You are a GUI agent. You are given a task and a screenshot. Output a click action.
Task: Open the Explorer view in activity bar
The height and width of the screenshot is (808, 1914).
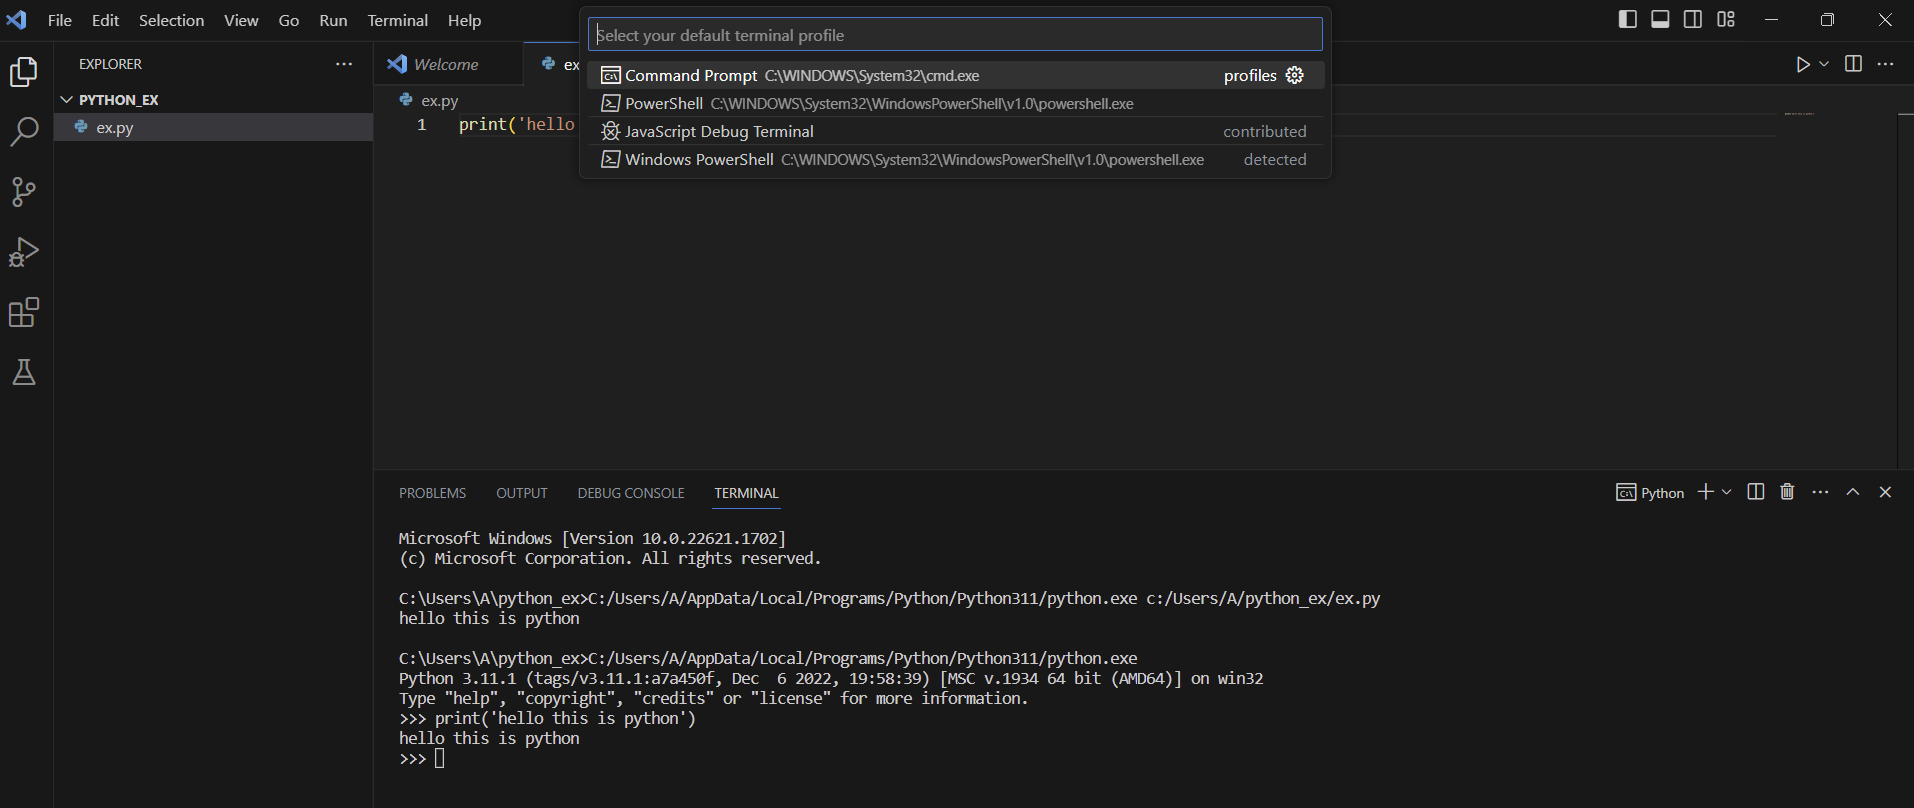(24, 72)
